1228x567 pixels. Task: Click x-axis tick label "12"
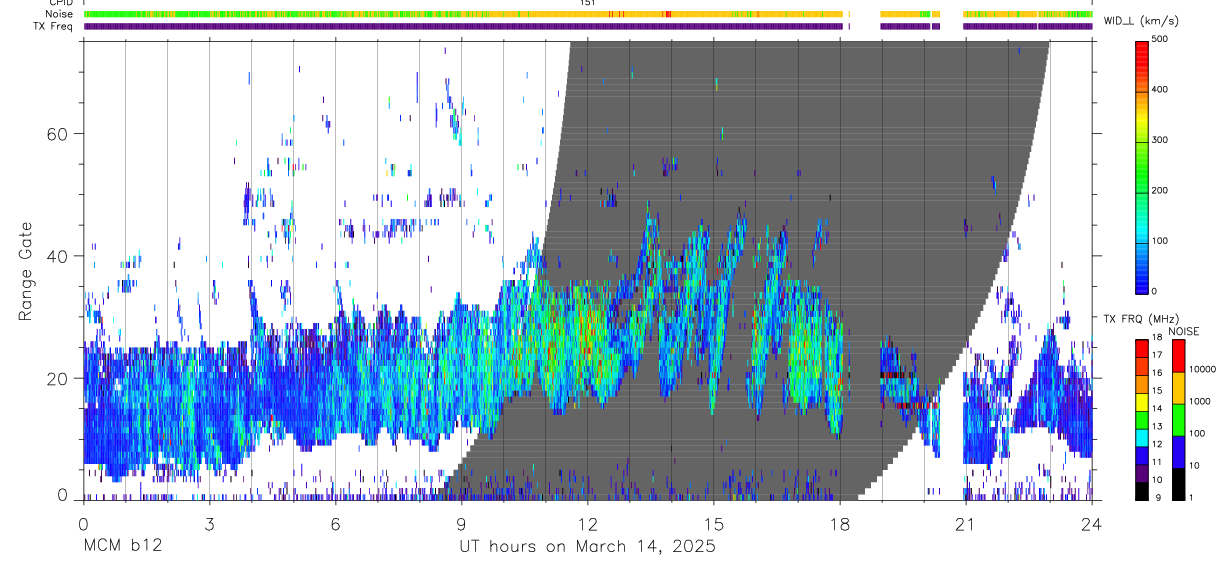pyautogui.click(x=587, y=523)
